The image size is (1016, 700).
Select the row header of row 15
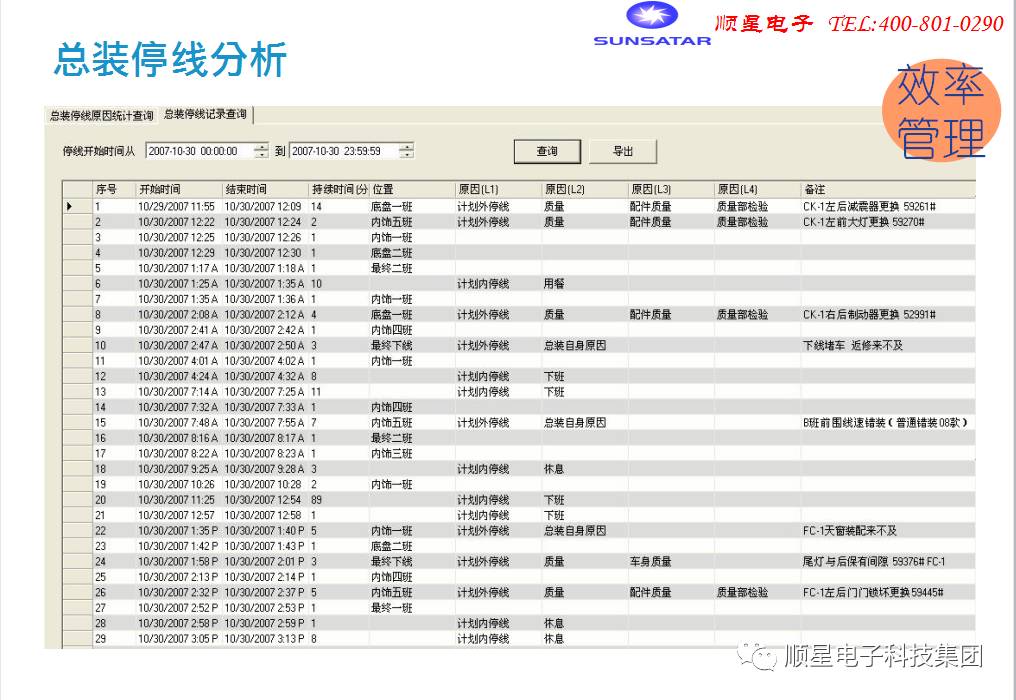(77, 423)
